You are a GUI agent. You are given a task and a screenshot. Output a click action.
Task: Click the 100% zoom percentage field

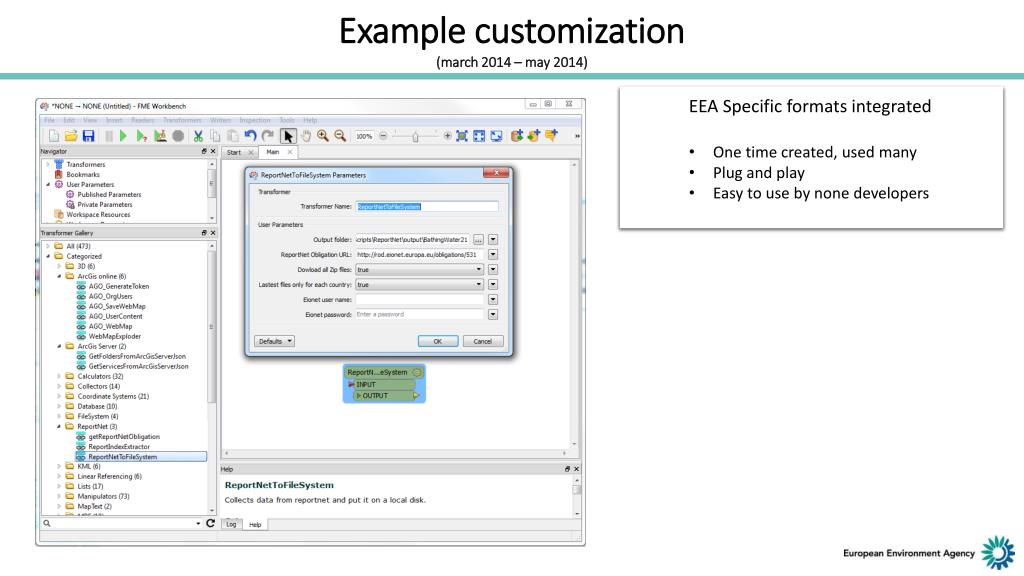[364, 136]
